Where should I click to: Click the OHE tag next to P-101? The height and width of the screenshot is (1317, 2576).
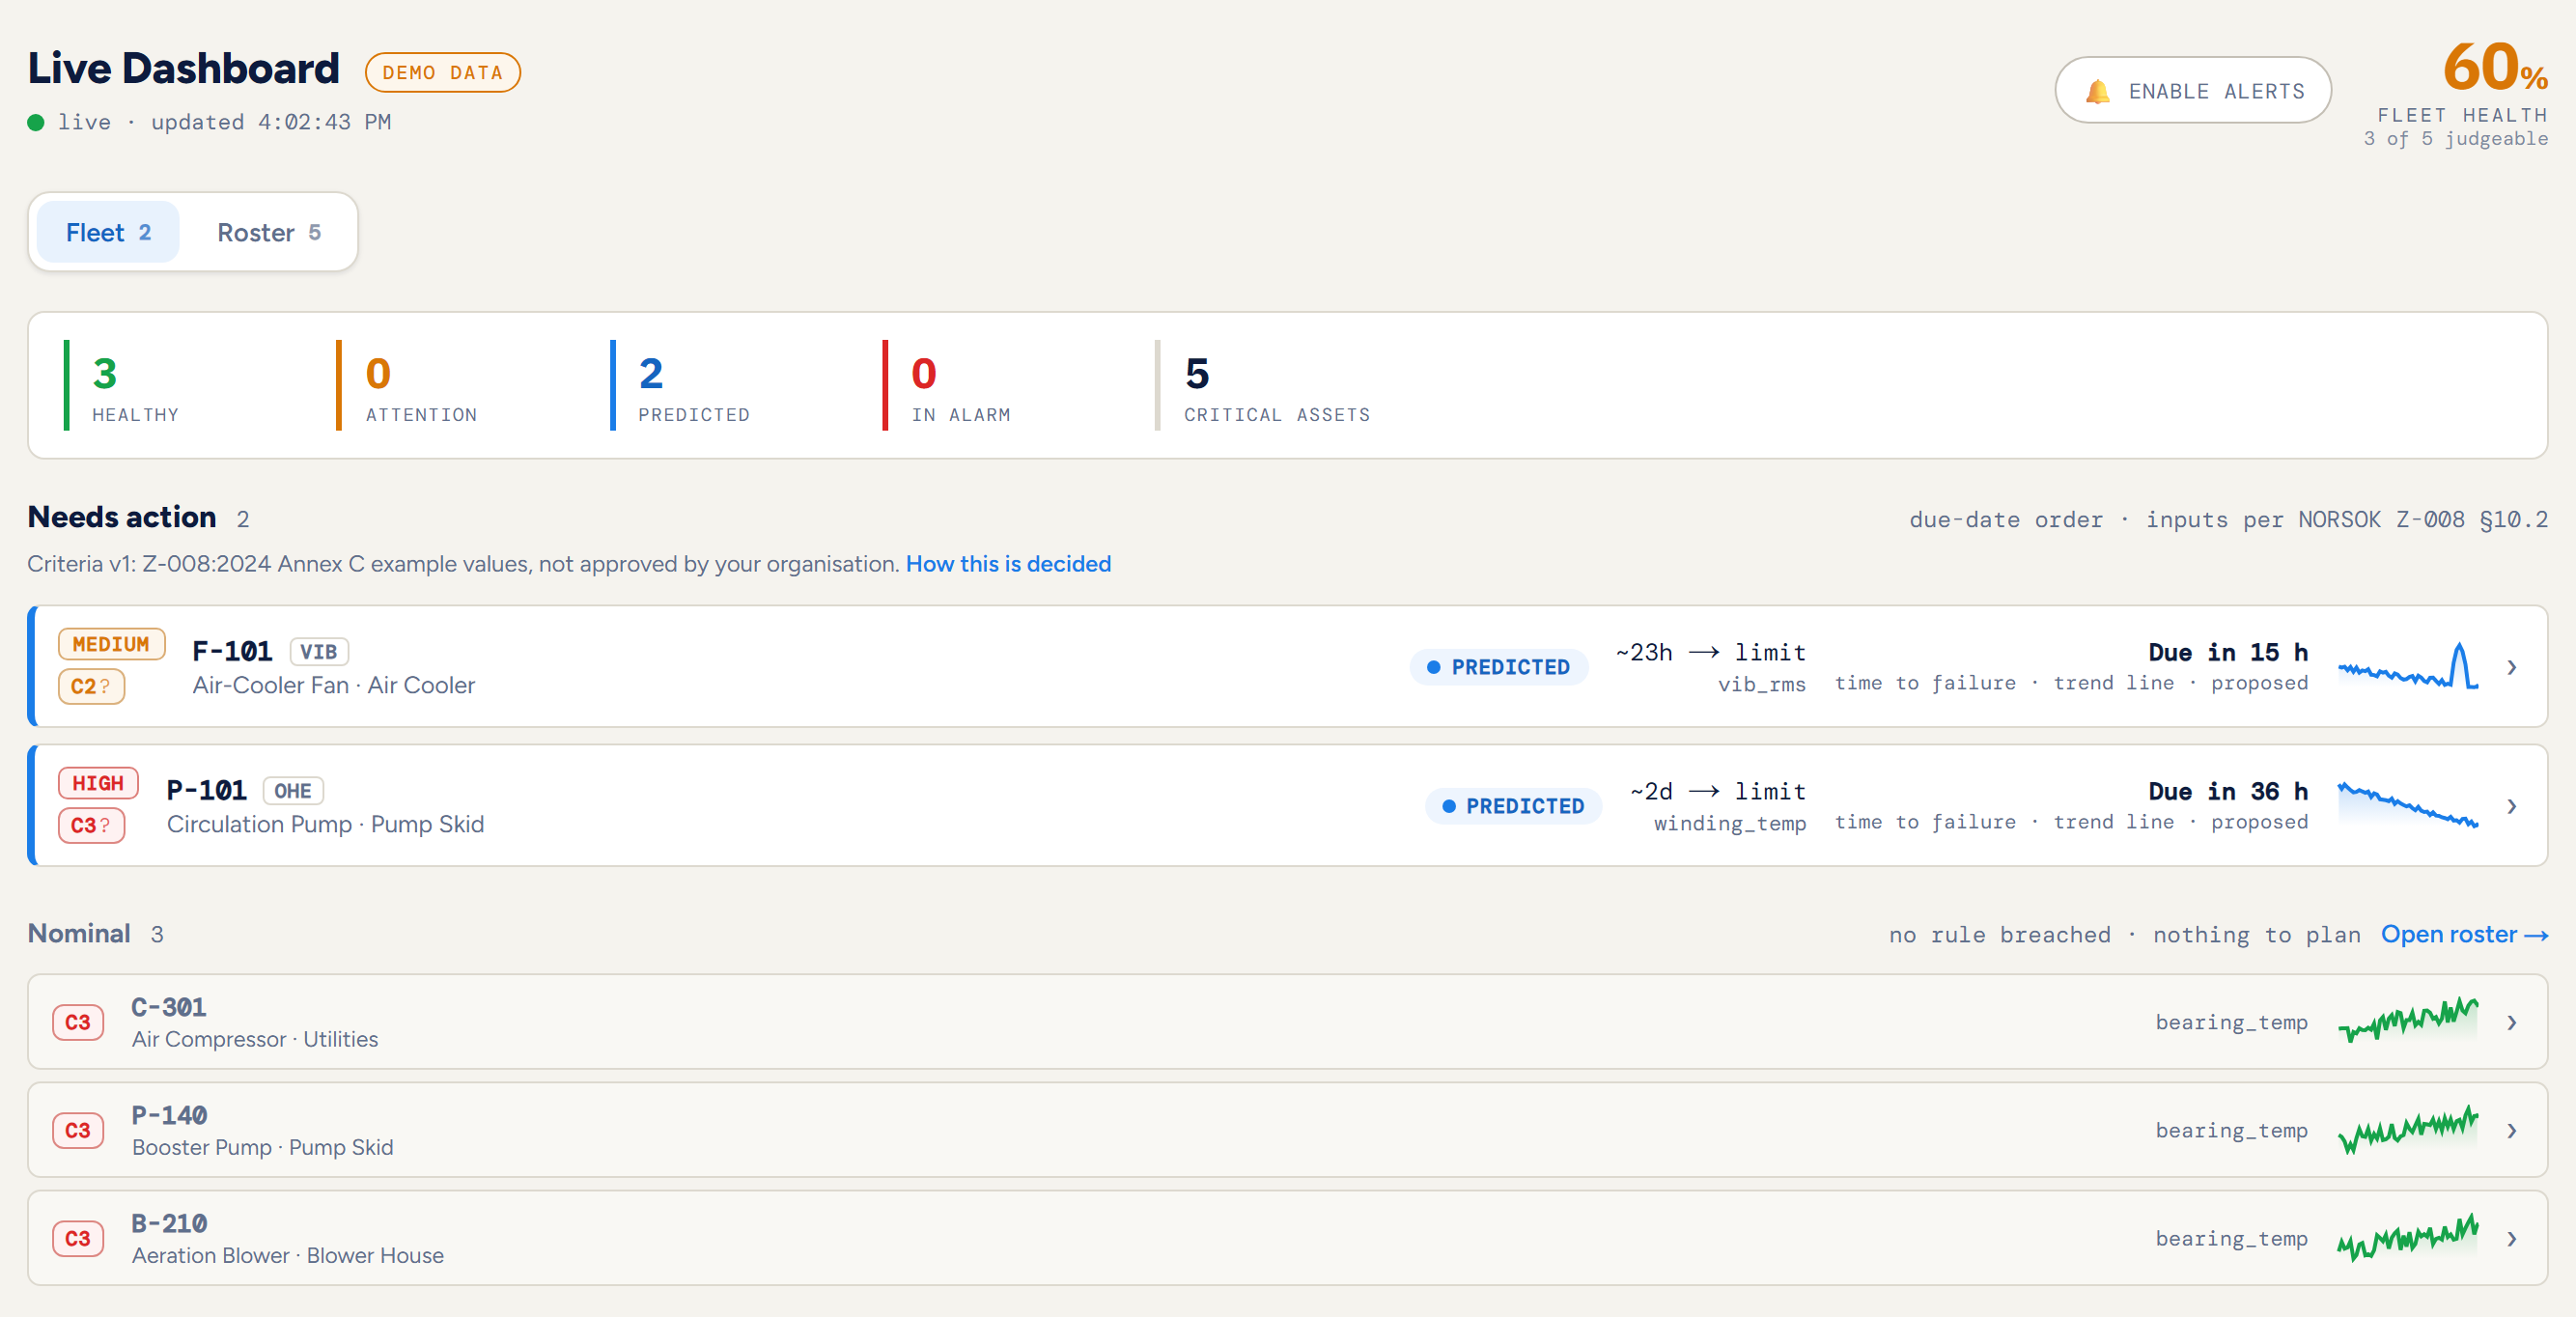(x=293, y=791)
